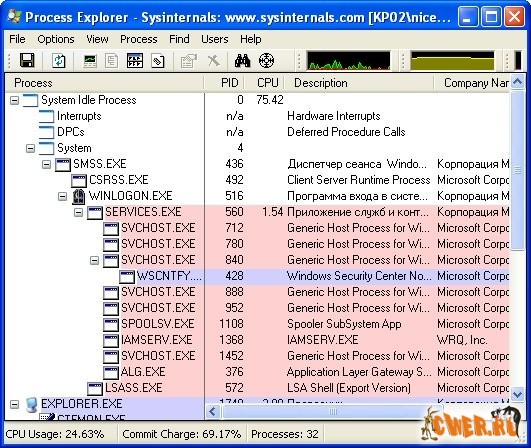Open the Find menu
The width and height of the screenshot is (531, 448).
coord(179,39)
